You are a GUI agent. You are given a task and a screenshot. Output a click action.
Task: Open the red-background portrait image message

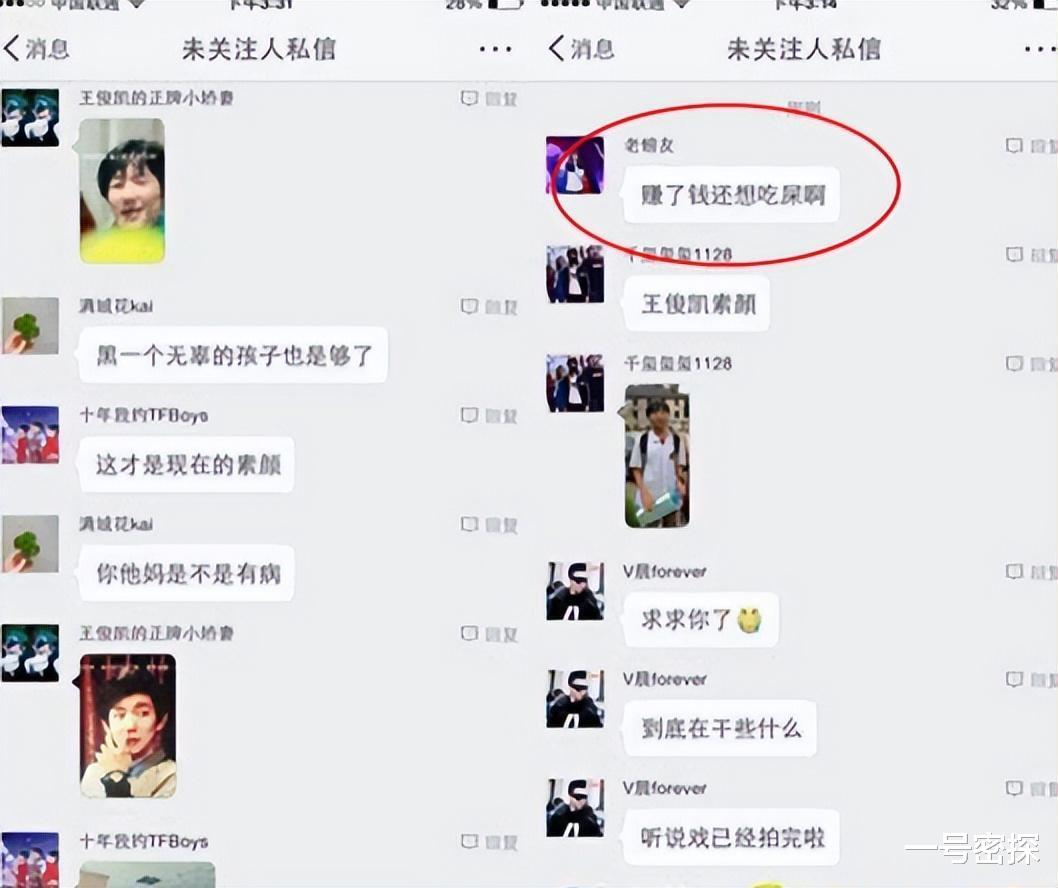point(128,726)
